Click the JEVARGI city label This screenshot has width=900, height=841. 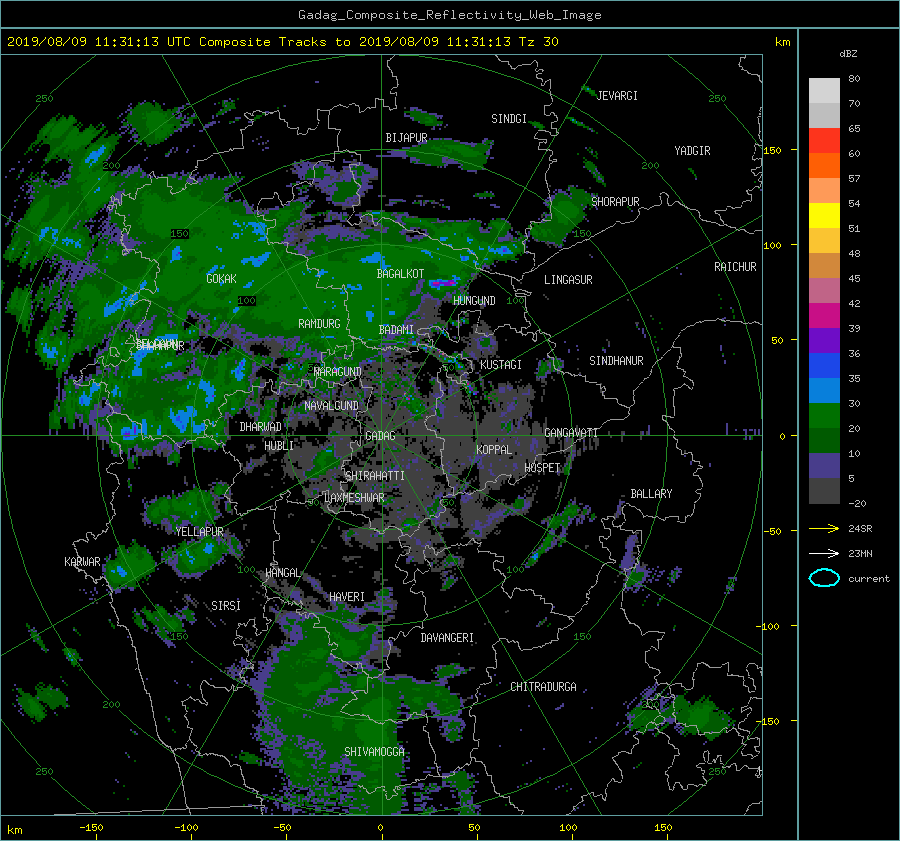617,96
